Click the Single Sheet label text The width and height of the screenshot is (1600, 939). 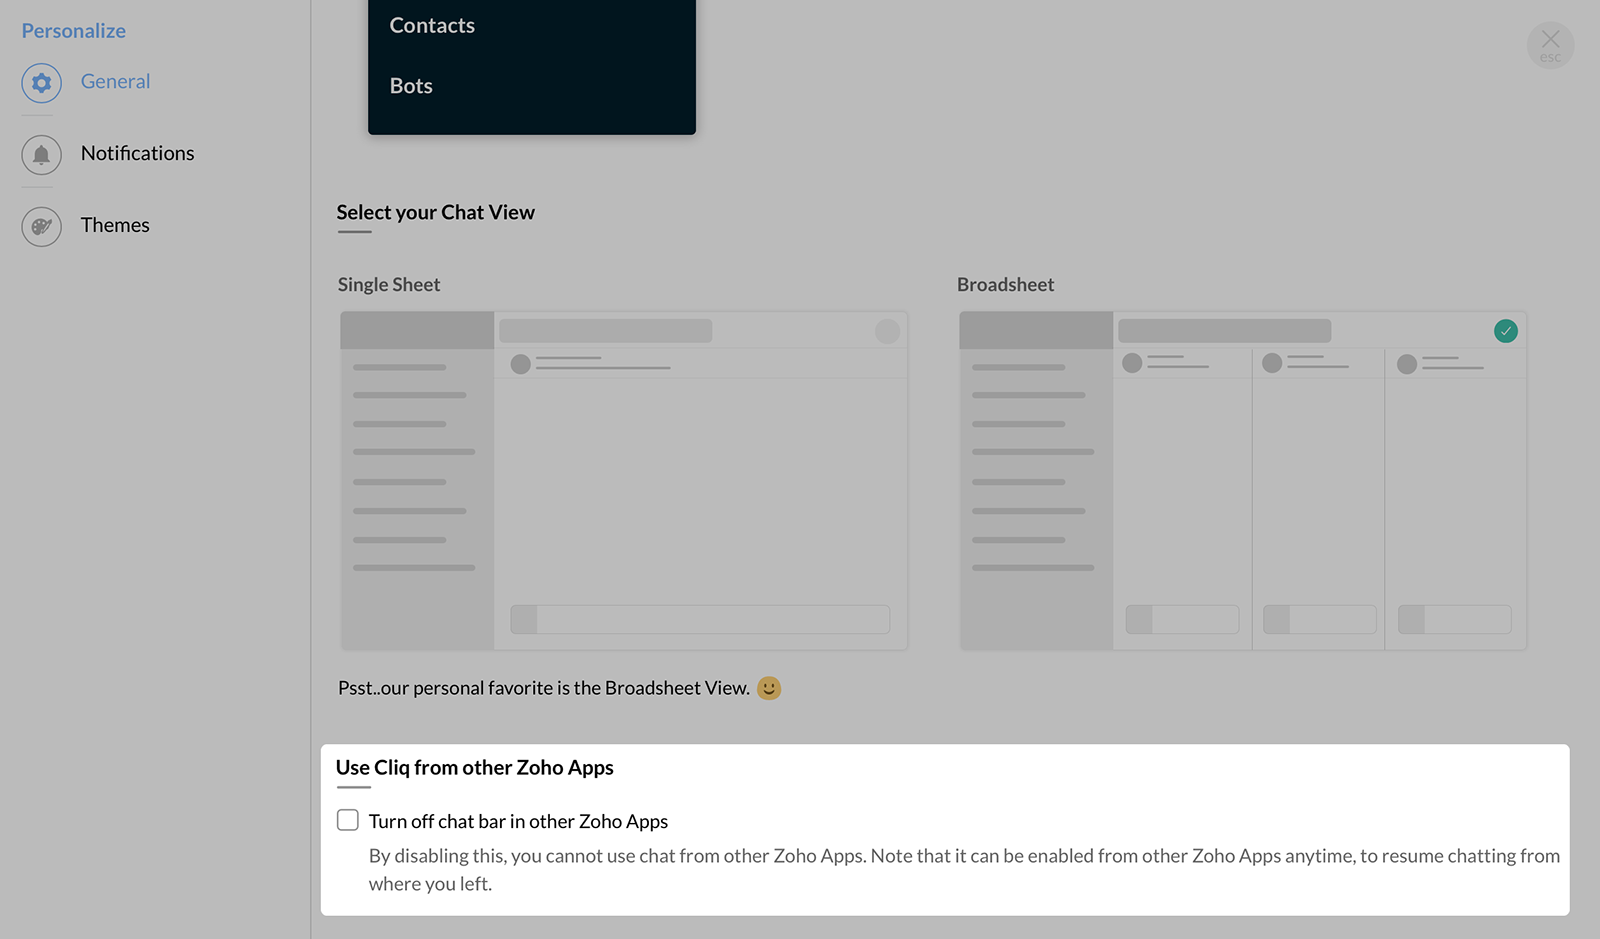[389, 285]
